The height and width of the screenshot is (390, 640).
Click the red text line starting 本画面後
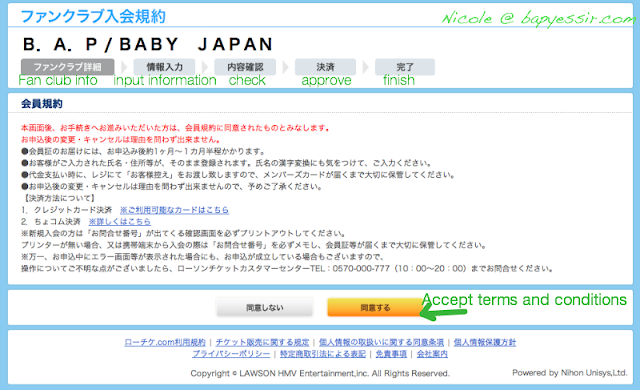pos(176,128)
